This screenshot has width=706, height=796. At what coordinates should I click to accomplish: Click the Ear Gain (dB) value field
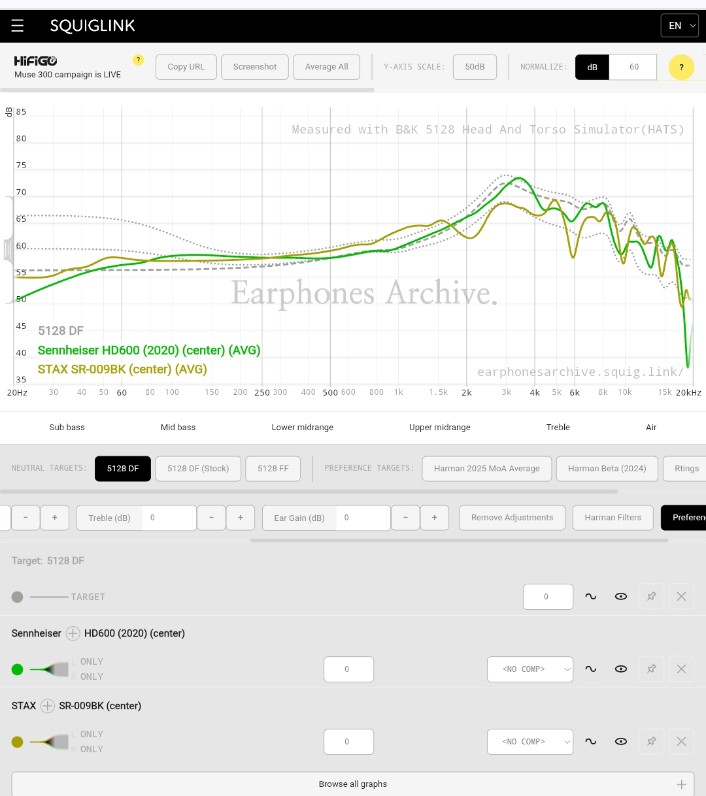tap(363, 518)
